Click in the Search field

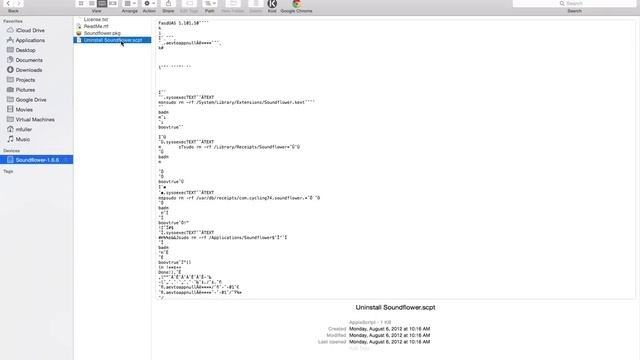coord(574,3)
